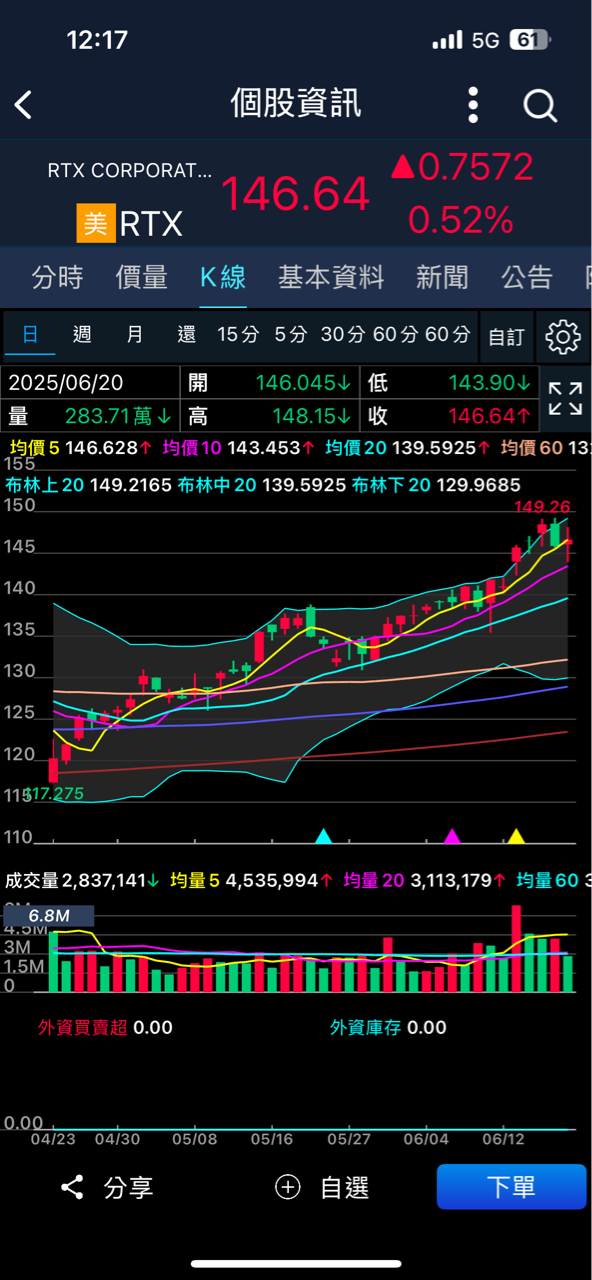Open the 新聞 tab
This screenshot has height=1280, width=592.
[442, 277]
